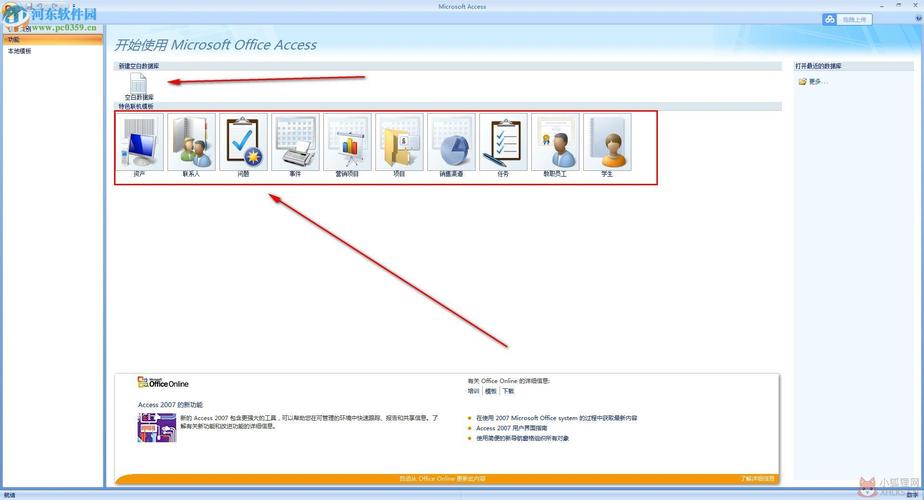This screenshot has height=500, width=924.
Task: Click the Office button in top-left corner
Action: pos(13,13)
